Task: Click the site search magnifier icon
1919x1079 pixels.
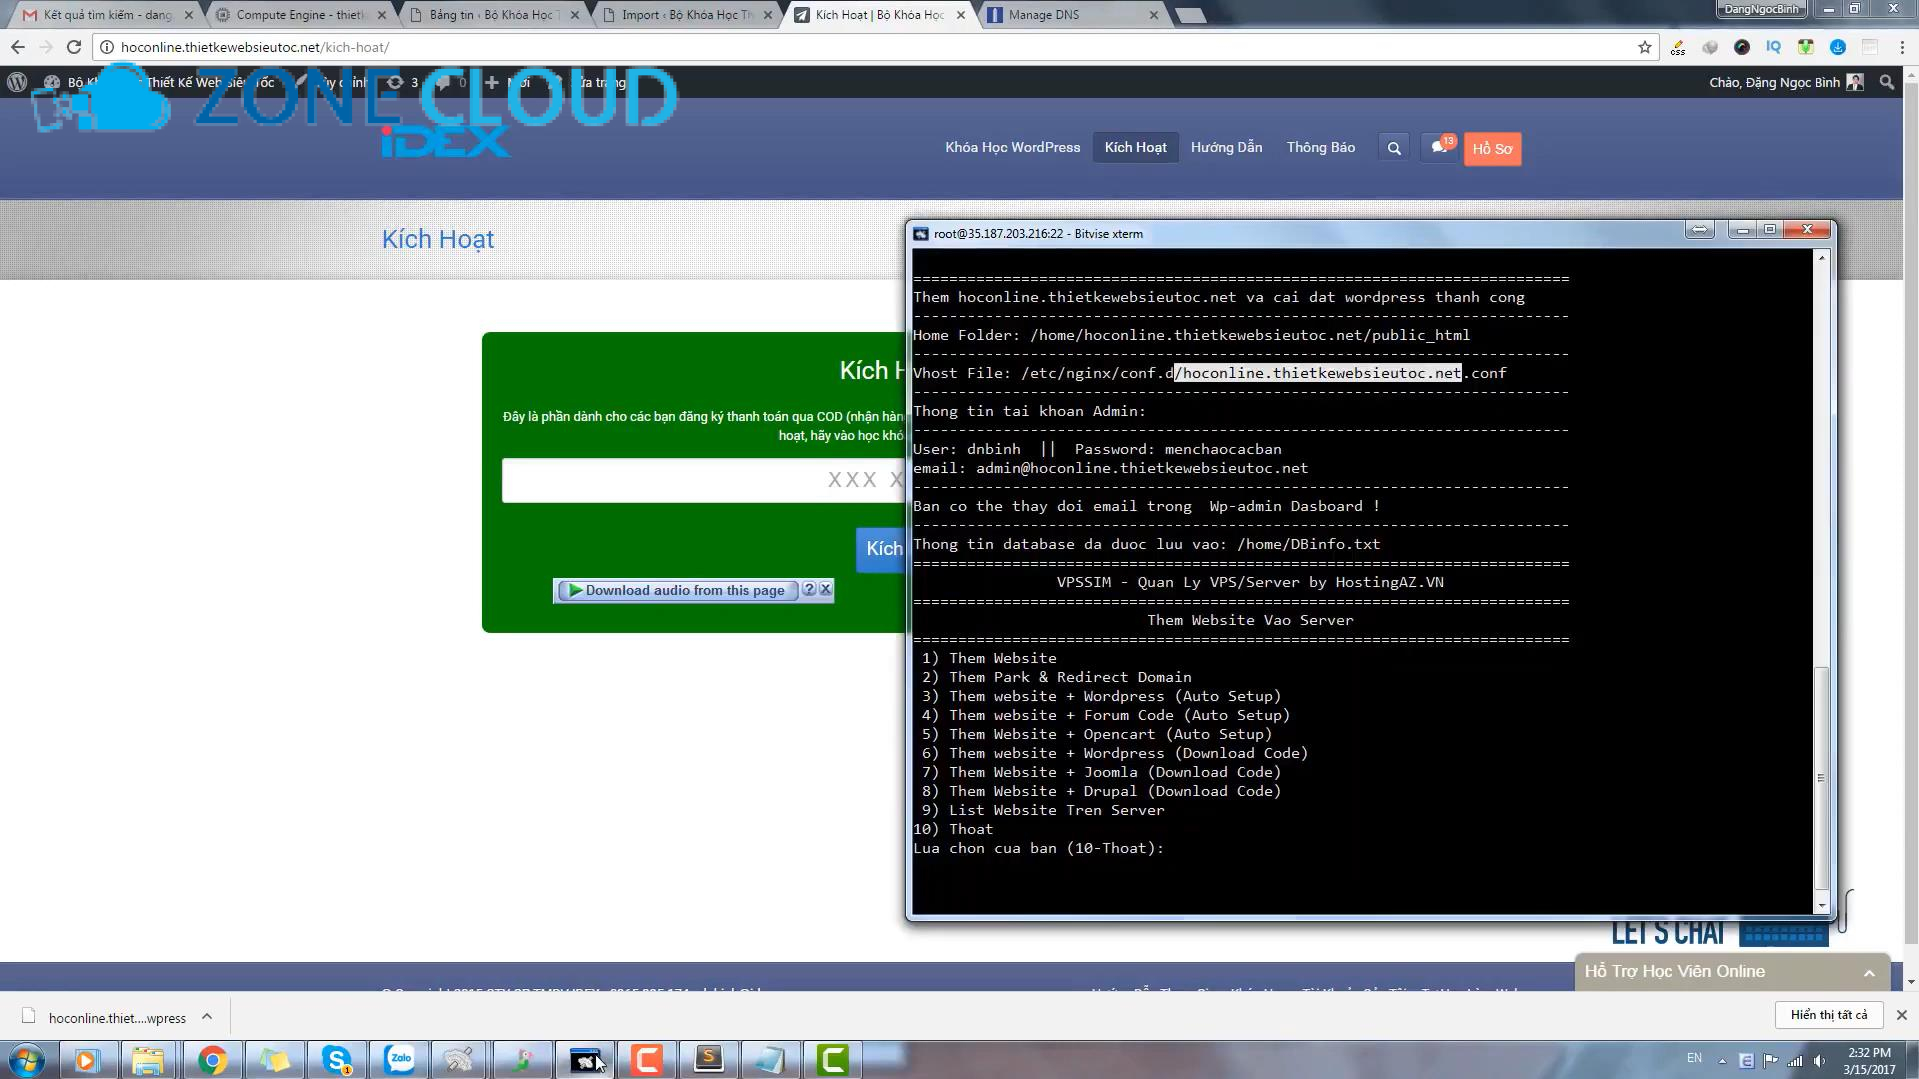Action: 1393,148
